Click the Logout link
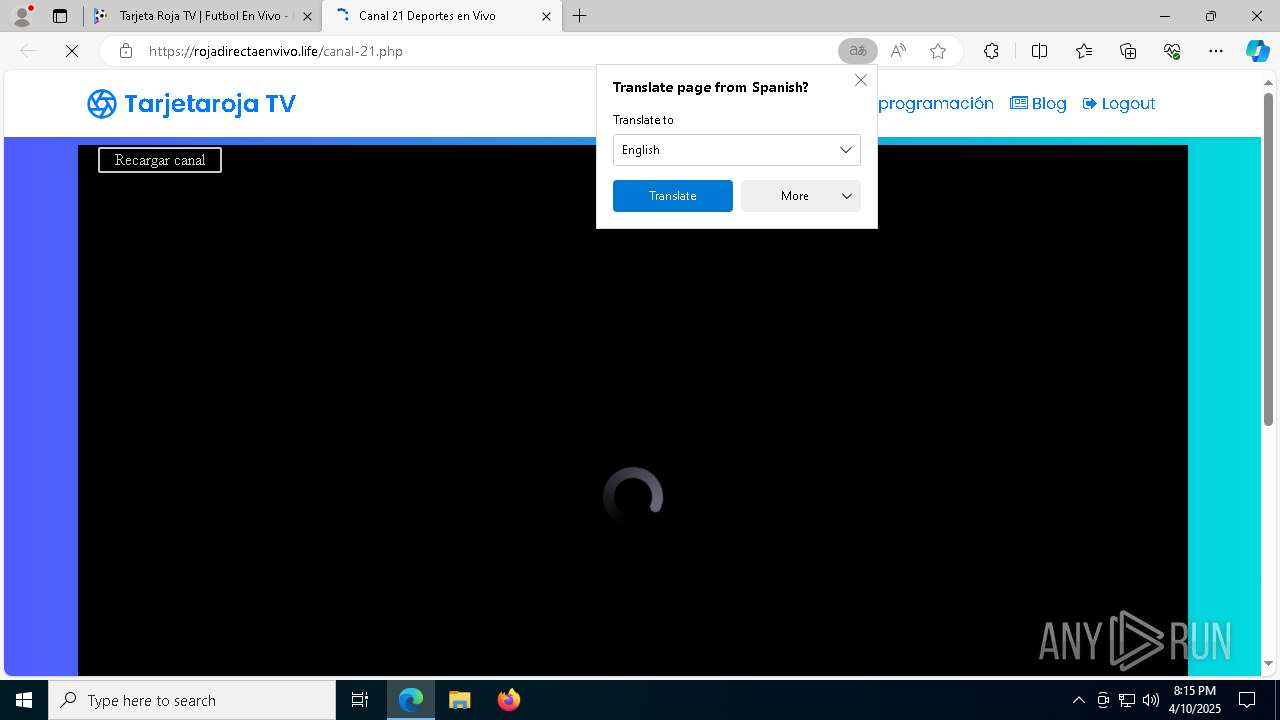The image size is (1280, 720). (x=1119, y=103)
